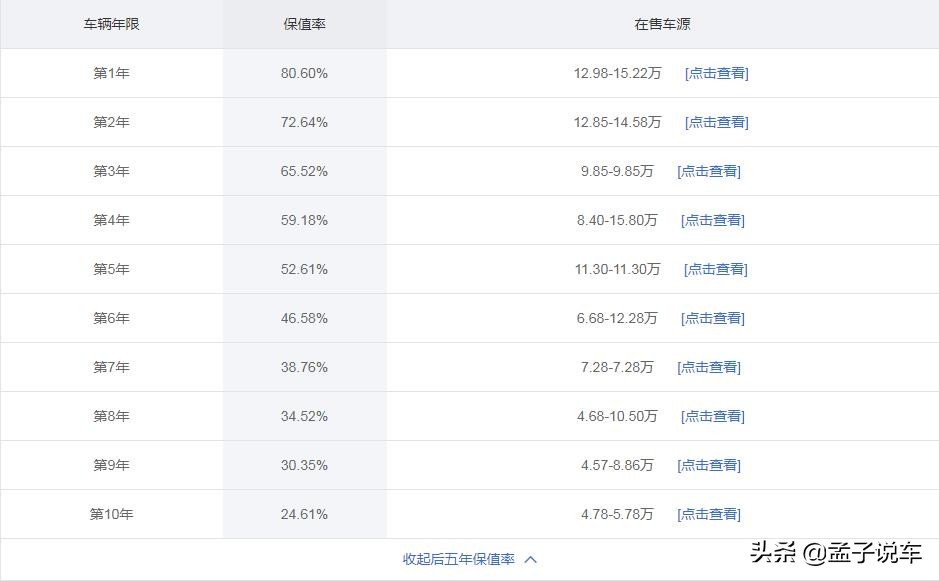Viewport: 939px width, 581px height.
Task: Open 点击查看 next to 4.68-10.50万
Action: [x=712, y=416]
